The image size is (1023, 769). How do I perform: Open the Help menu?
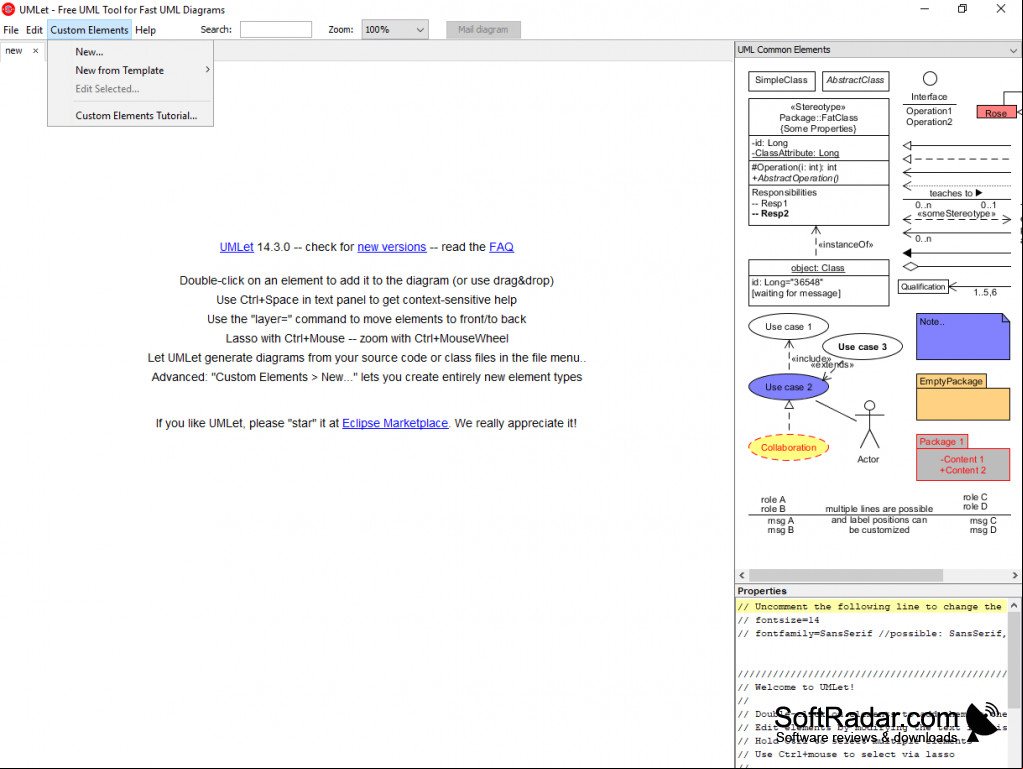tap(145, 30)
